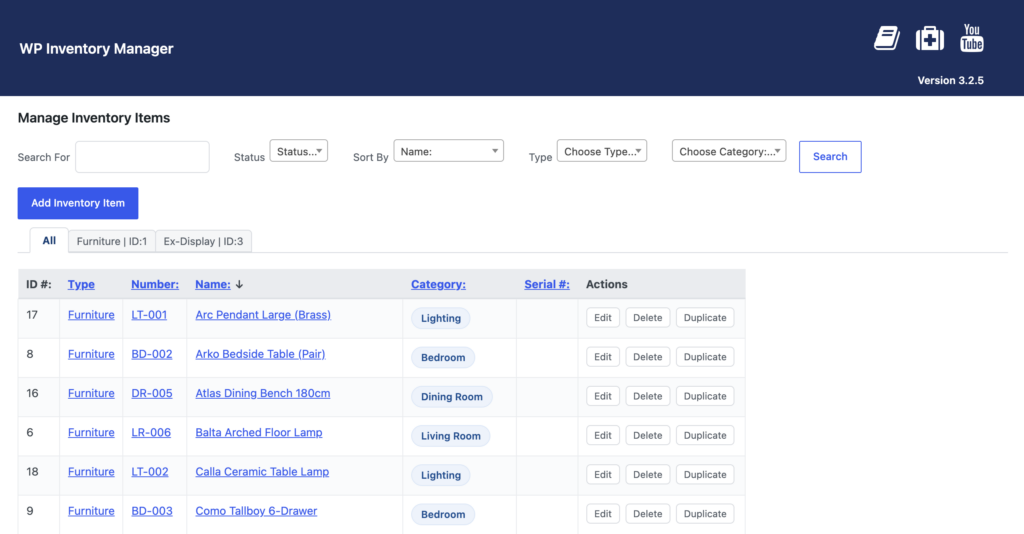The width and height of the screenshot is (1024, 534).
Task: Delete the Atlas Dining Bench item
Action: click(x=648, y=396)
